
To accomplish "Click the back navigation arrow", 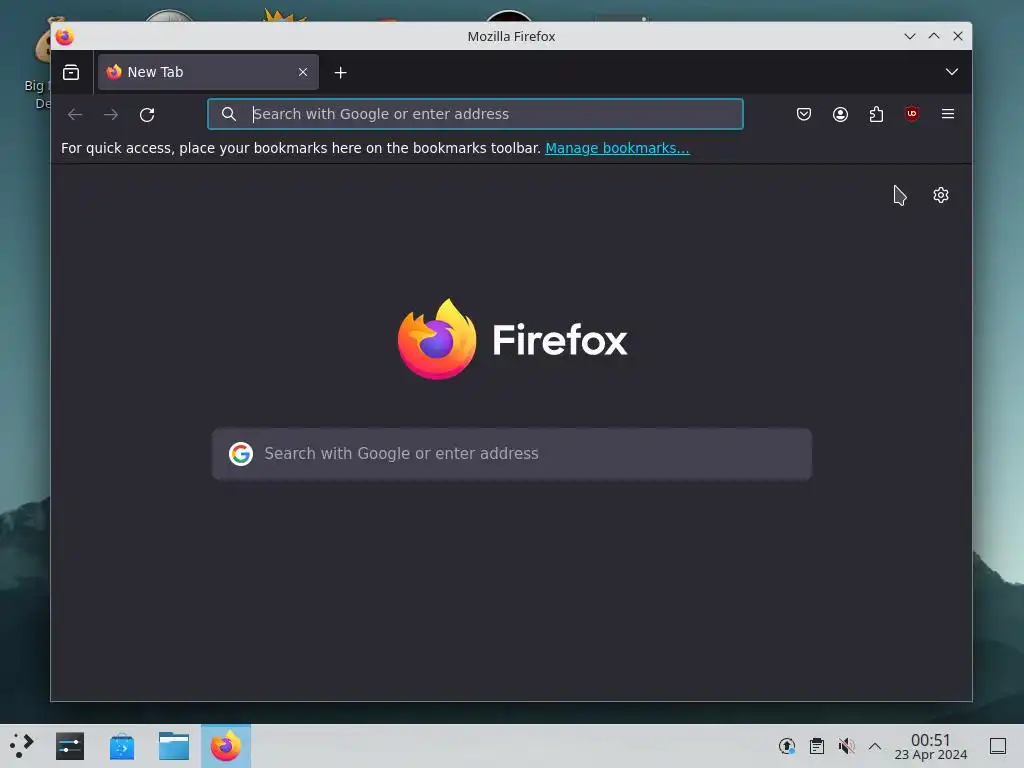I will point(75,115).
